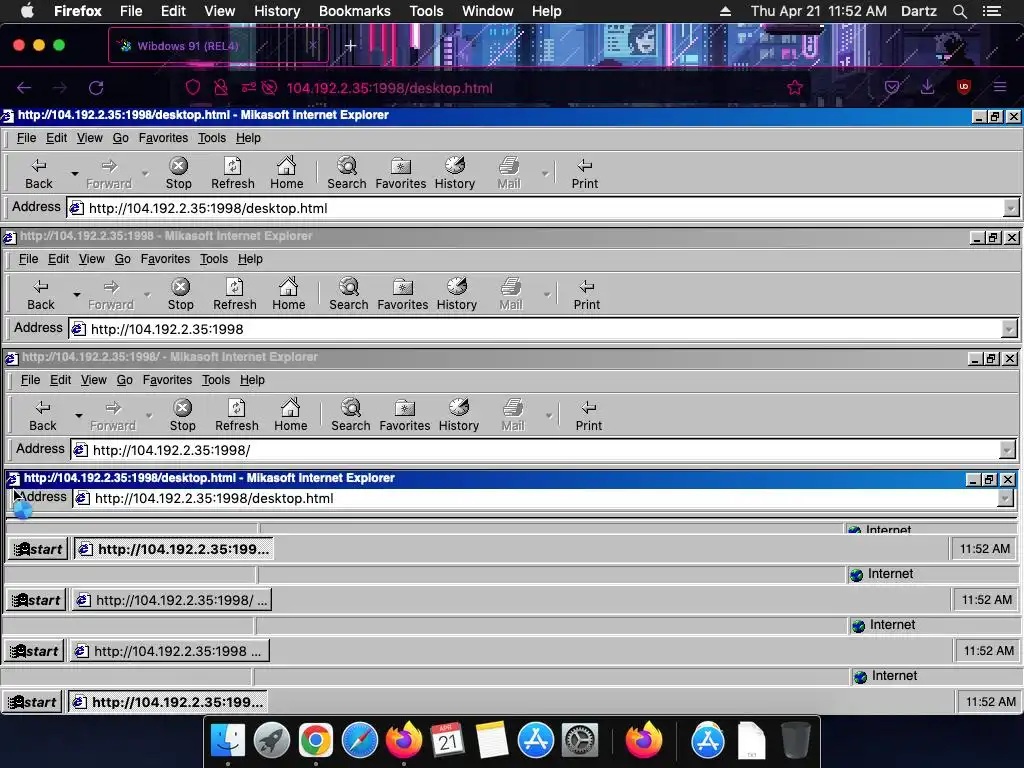Viewport: 1024px width, 768px height.
Task: Click the bottommost start button
Action: pyautogui.click(x=32, y=702)
